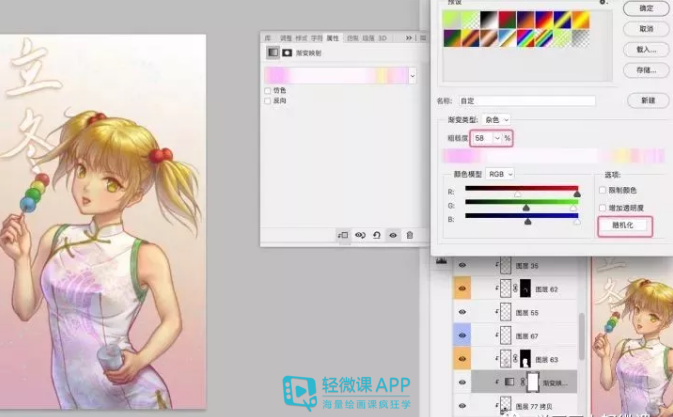Click the gradient preview bar in Properties panel
Image resolution: width=673 pixels, height=417 pixels.
tap(336, 76)
